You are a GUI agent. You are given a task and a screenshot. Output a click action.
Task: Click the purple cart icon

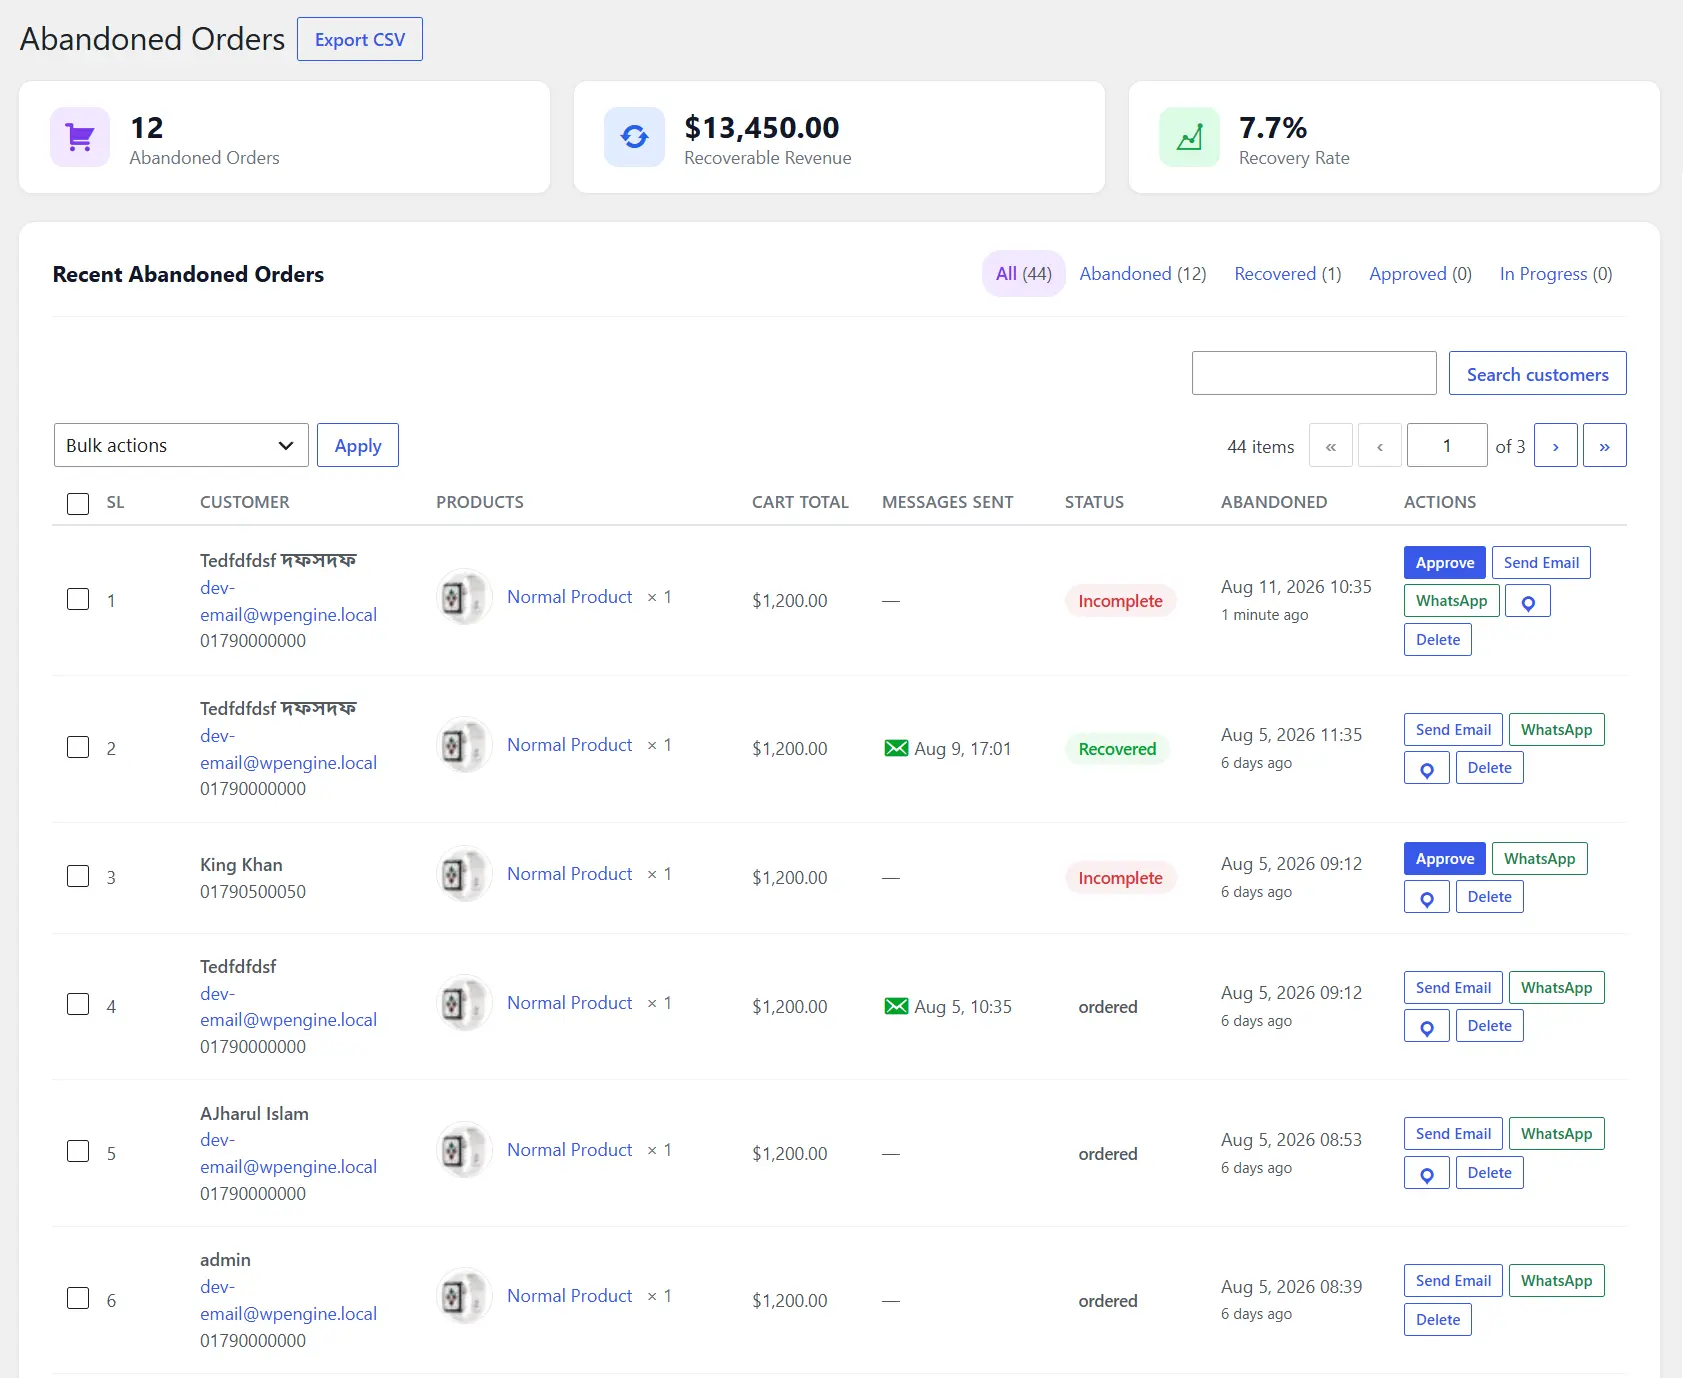point(80,137)
